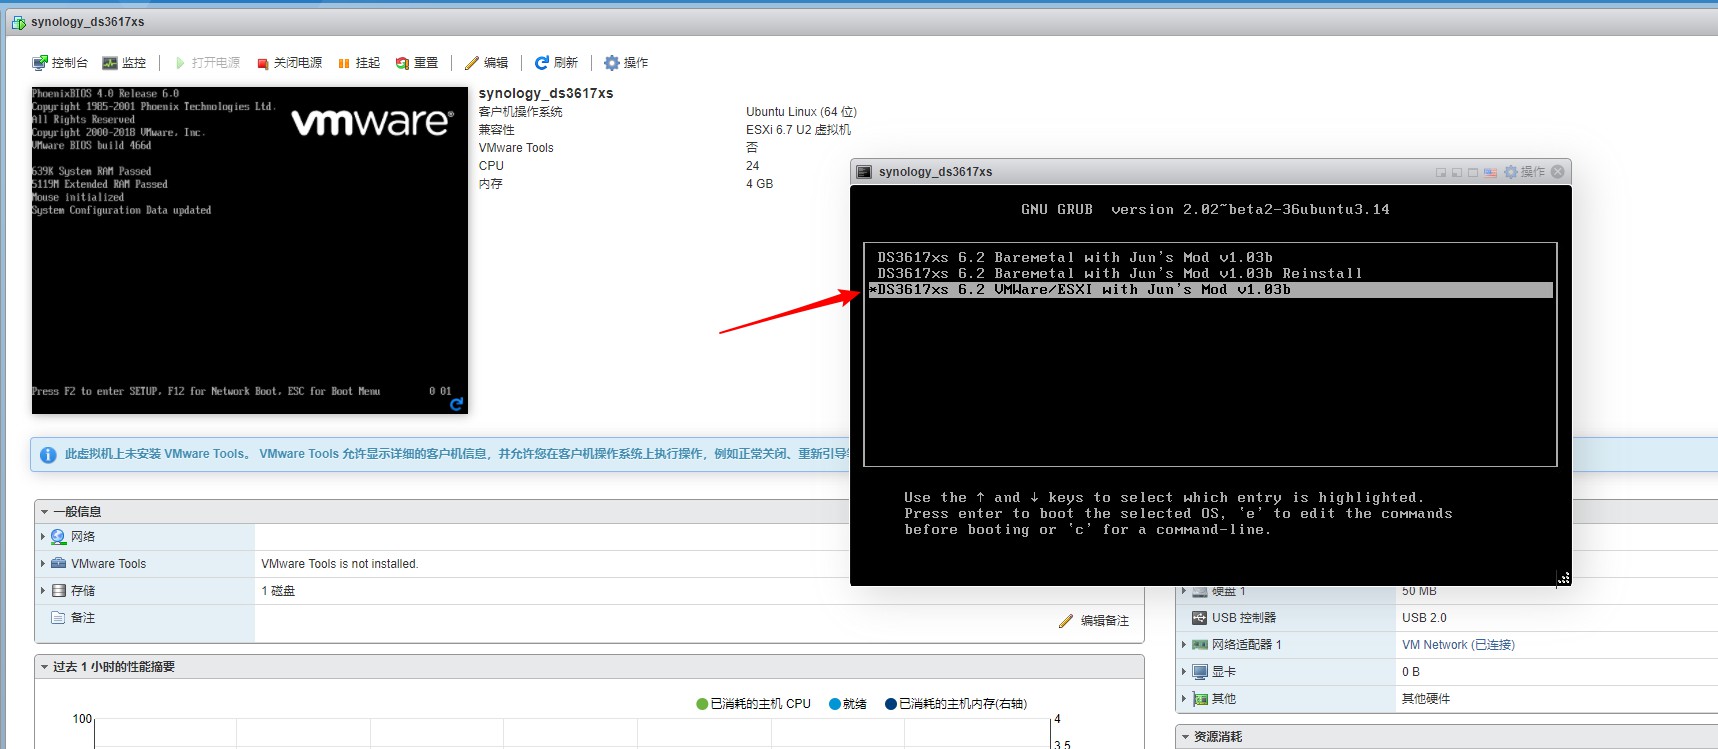Screen dimensions: 1718x749
Task: Suspend the VM using 挂起
Action: (x=359, y=63)
